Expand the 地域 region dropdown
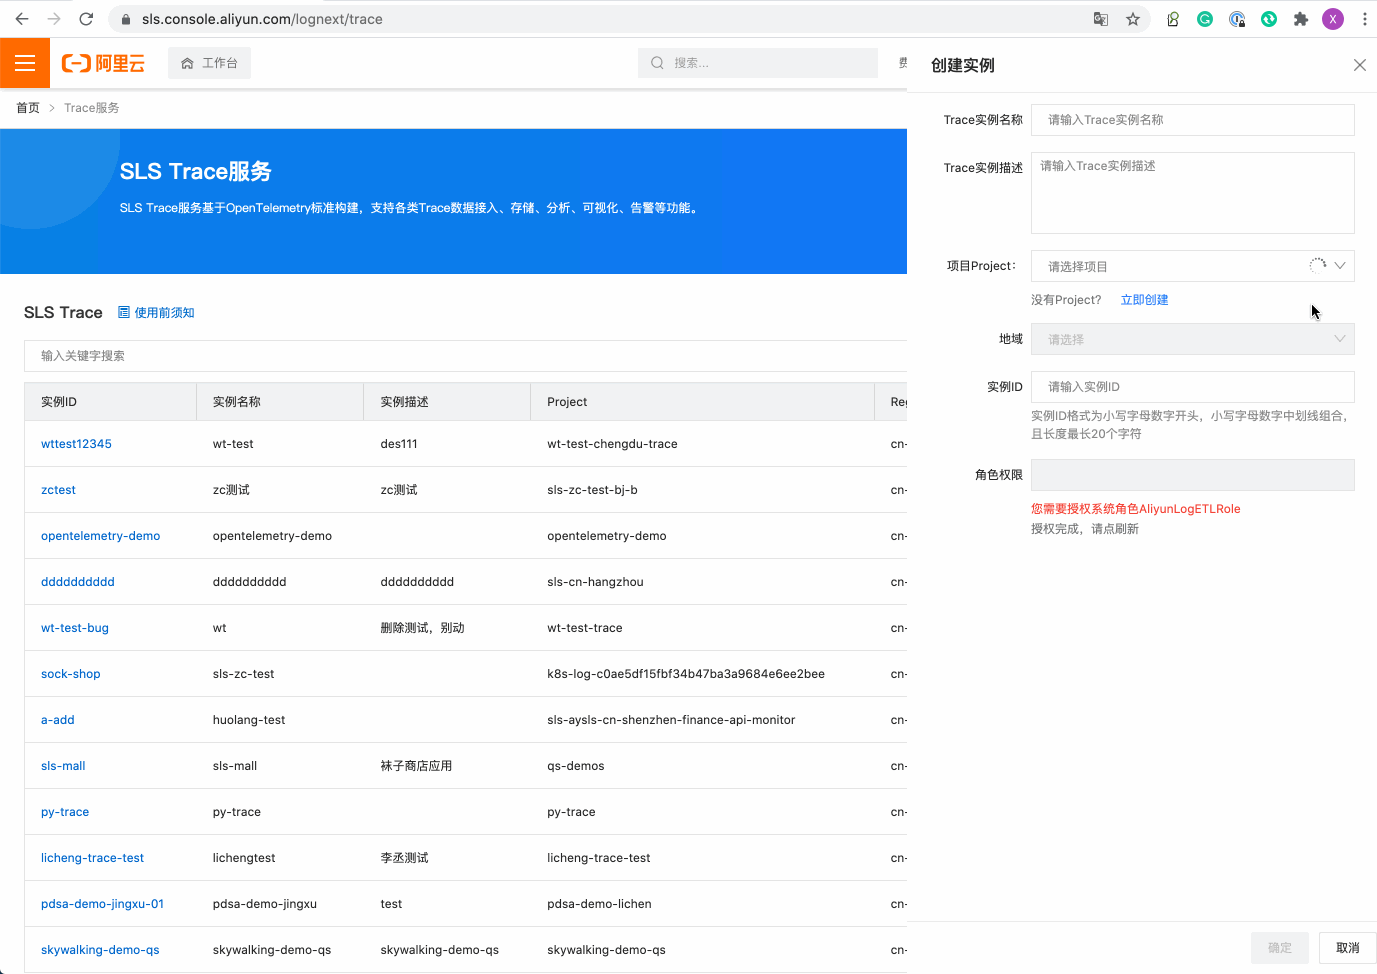This screenshot has width=1377, height=974. (x=1193, y=339)
